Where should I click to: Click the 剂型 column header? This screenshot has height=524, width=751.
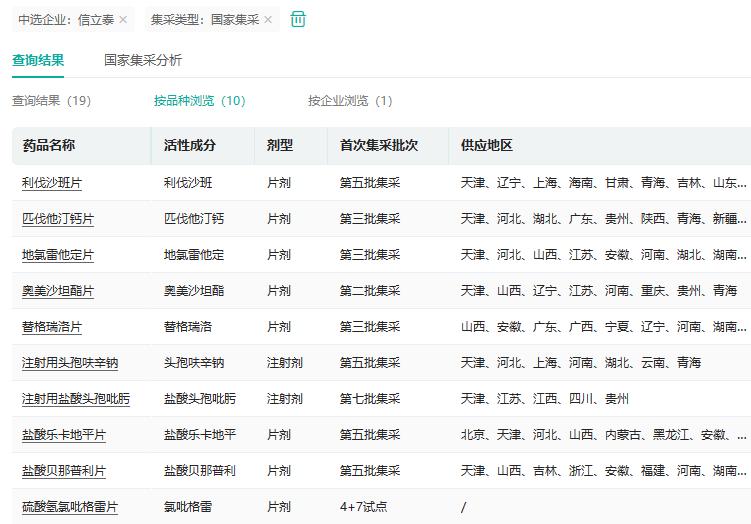pyautogui.click(x=279, y=145)
